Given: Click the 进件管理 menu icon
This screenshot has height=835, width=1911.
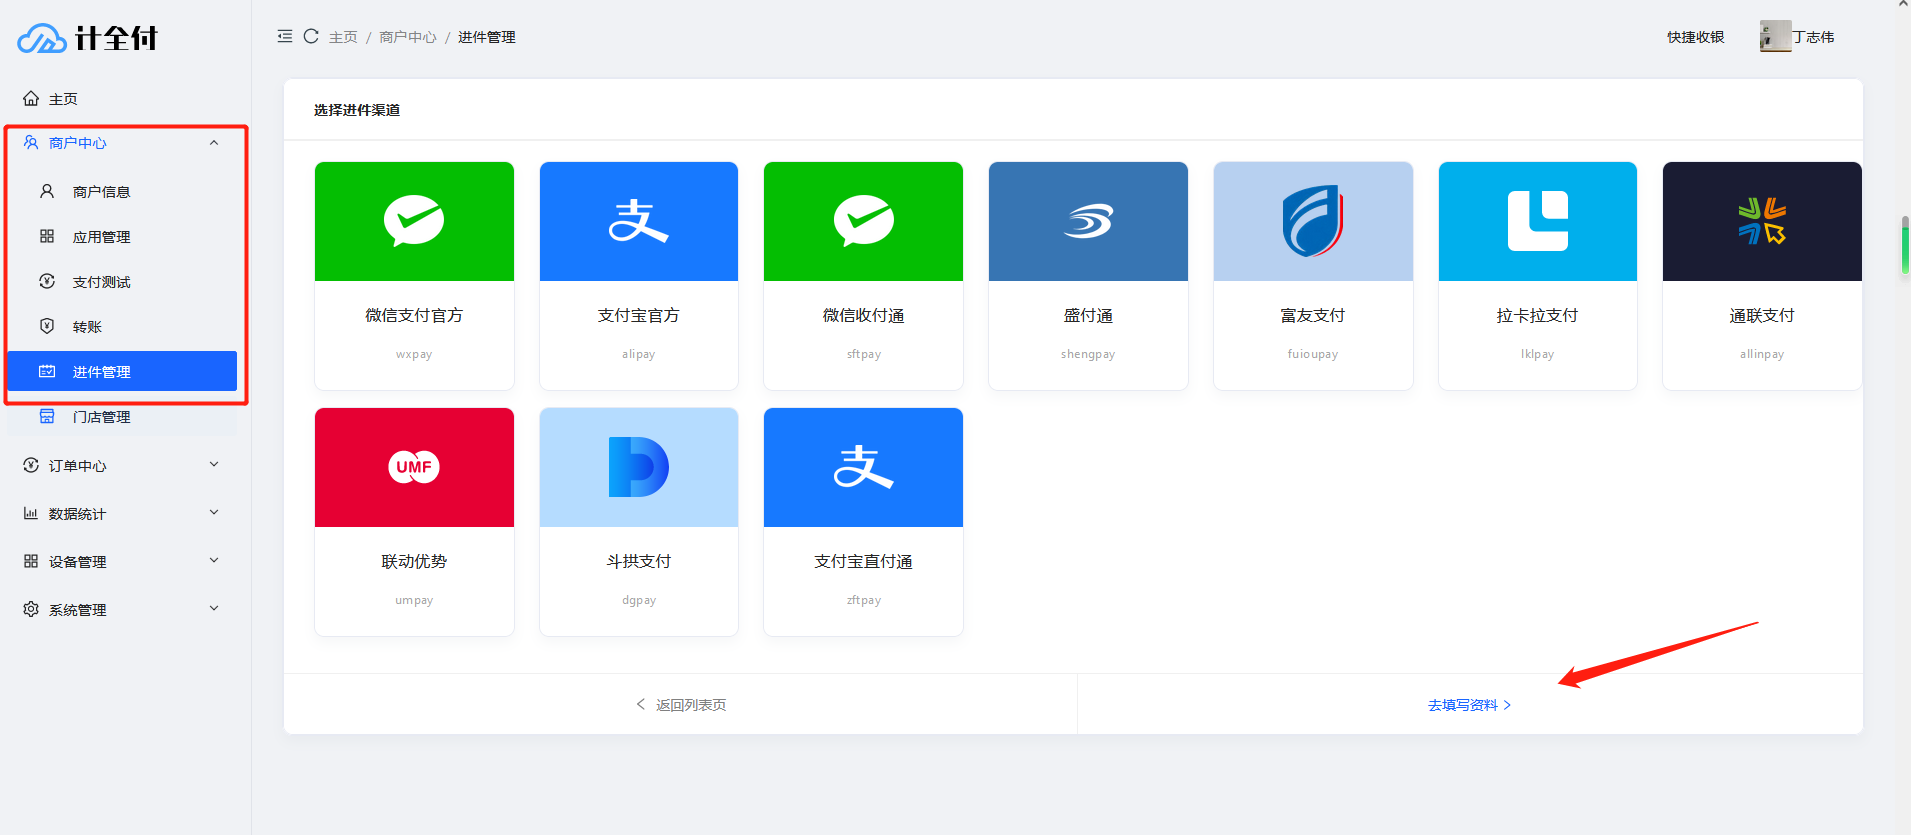Looking at the screenshot, I should coord(47,371).
